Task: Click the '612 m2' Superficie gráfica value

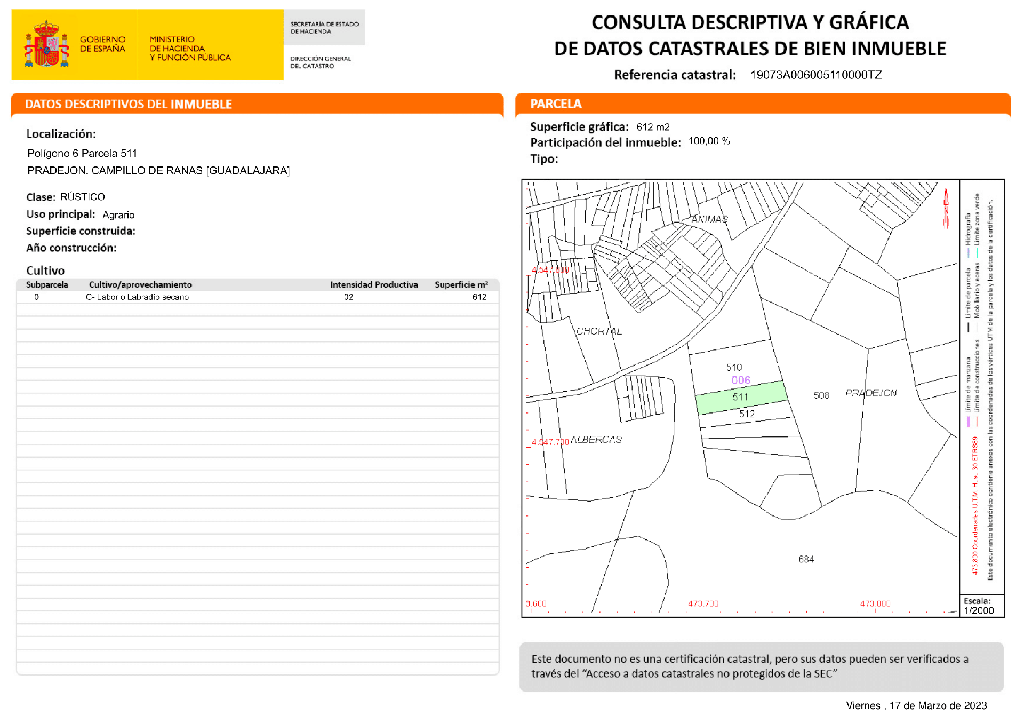Action: [652, 127]
